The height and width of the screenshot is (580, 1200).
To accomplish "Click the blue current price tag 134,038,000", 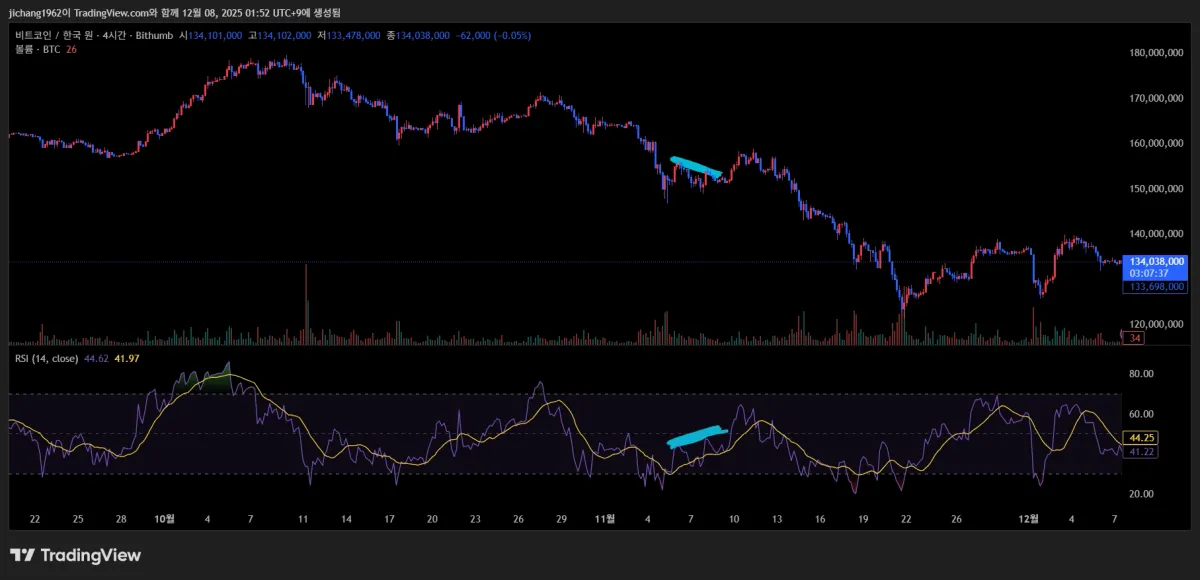I will coord(1155,261).
